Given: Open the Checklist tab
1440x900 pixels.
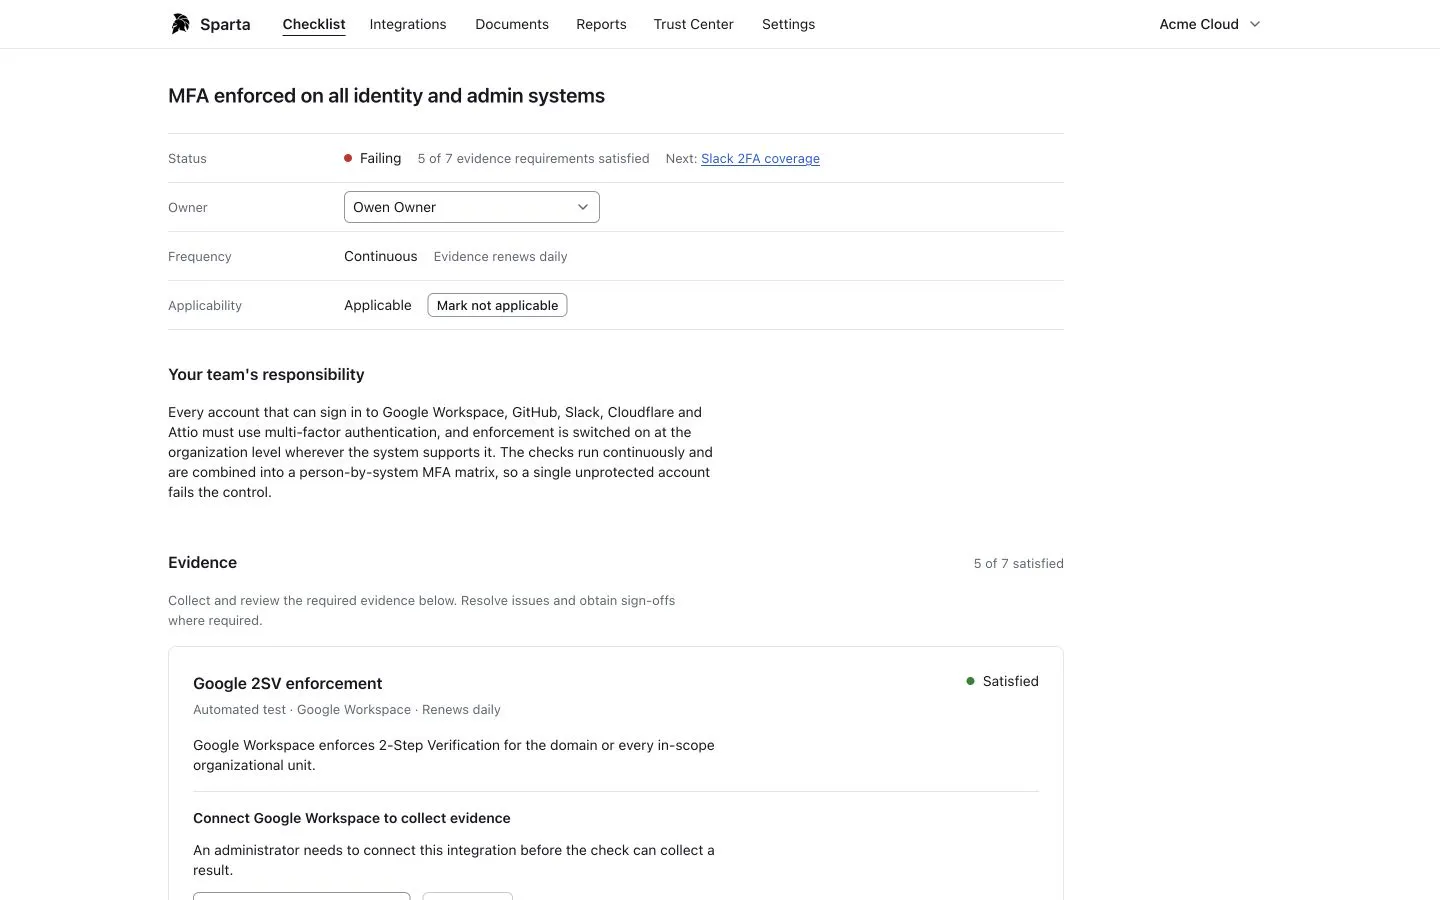Looking at the screenshot, I should 314,24.
